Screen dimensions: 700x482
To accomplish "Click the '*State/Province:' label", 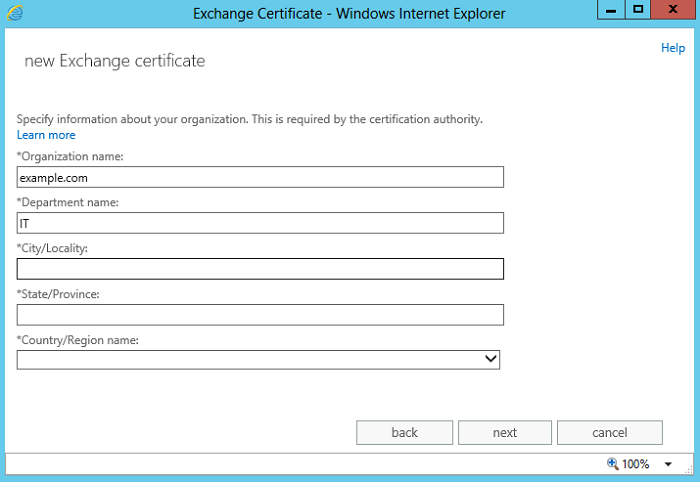I will (x=58, y=294).
